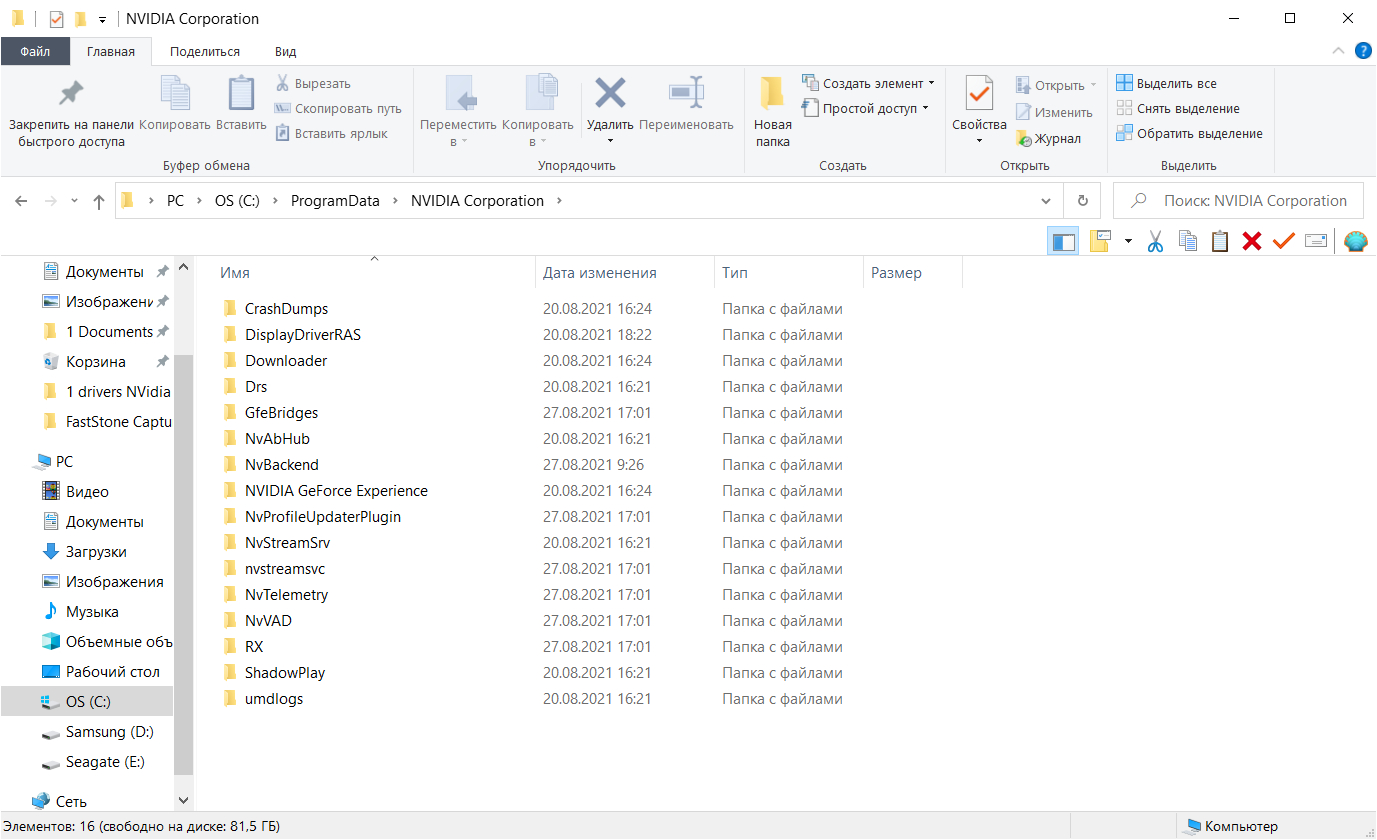Click the large Вставить clipboard icon in ribbon
Viewport: 1377px width, 840px height.
pyautogui.click(x=241, y=94)
